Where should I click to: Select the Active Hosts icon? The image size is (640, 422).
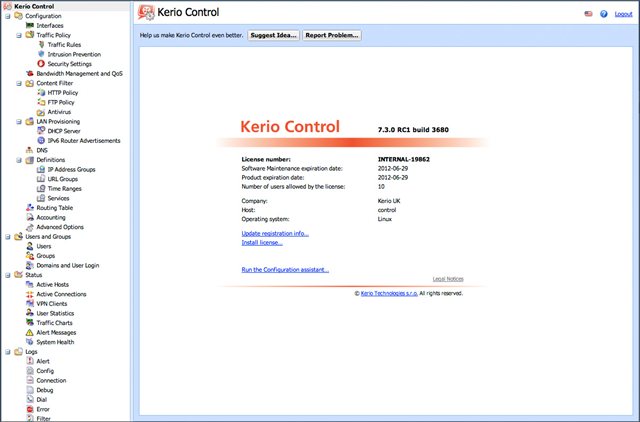pyautogui.click(x=30, y=284)
